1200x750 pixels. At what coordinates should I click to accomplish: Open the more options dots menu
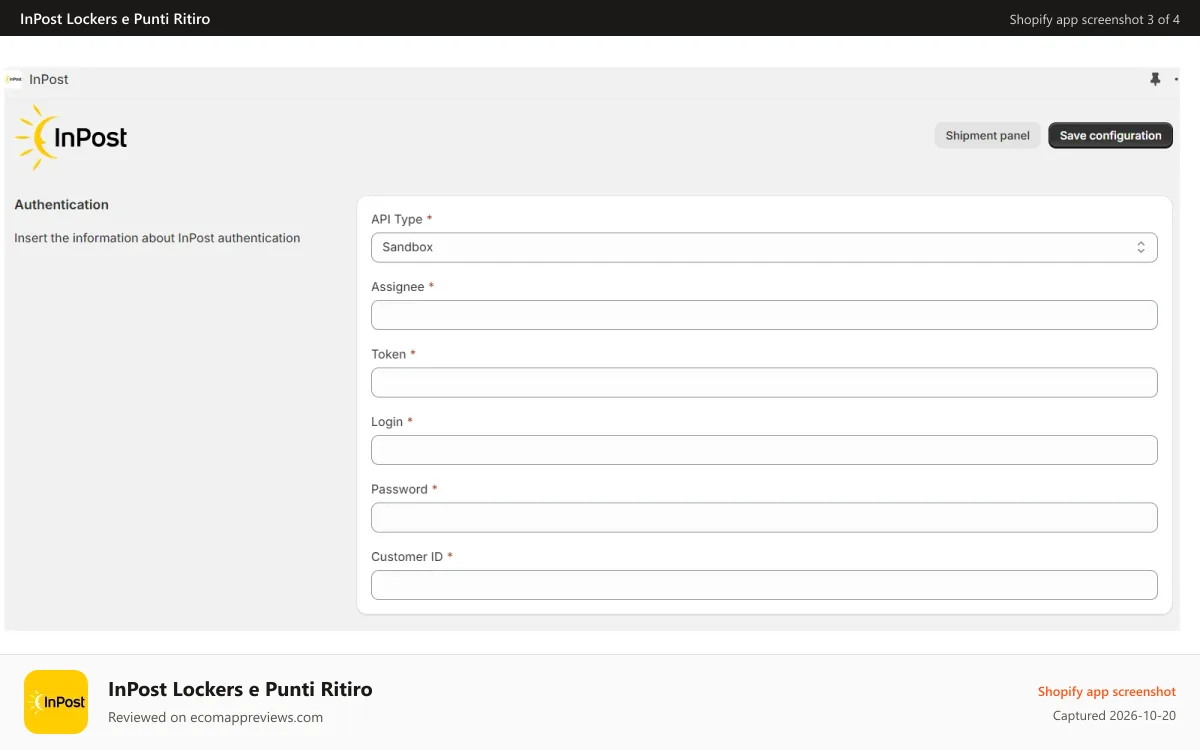tap(1176, 79)
